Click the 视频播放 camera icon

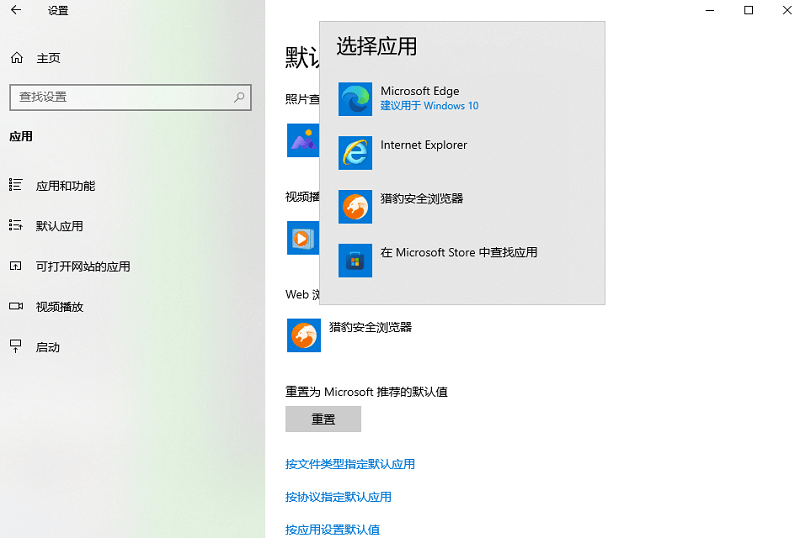tap(16, 306)
